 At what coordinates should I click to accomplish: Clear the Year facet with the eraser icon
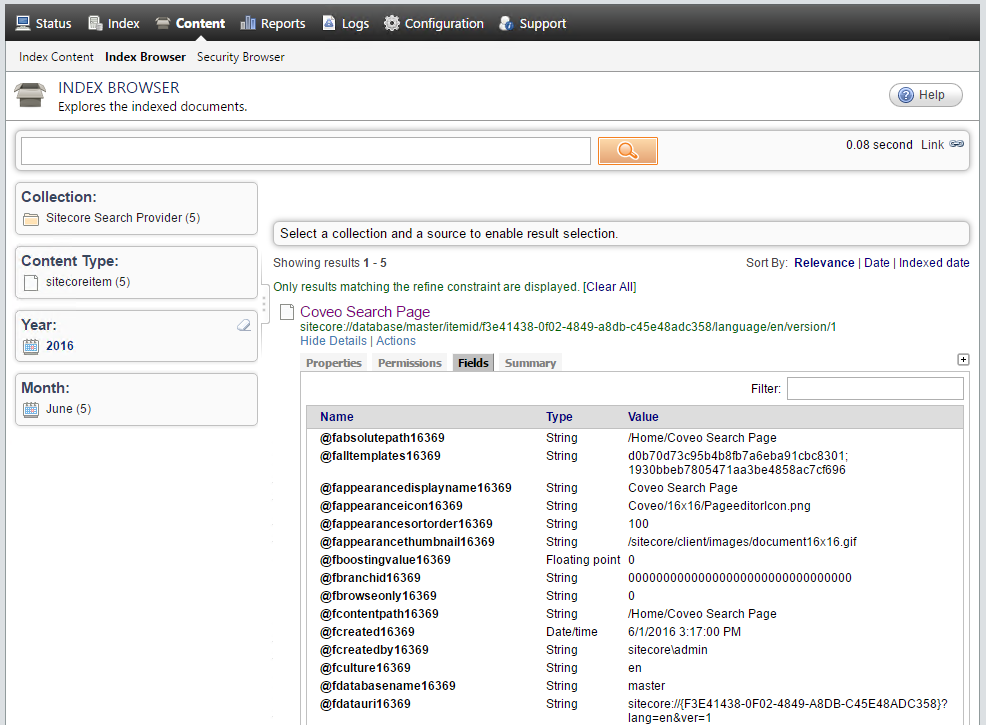(243, 325)
